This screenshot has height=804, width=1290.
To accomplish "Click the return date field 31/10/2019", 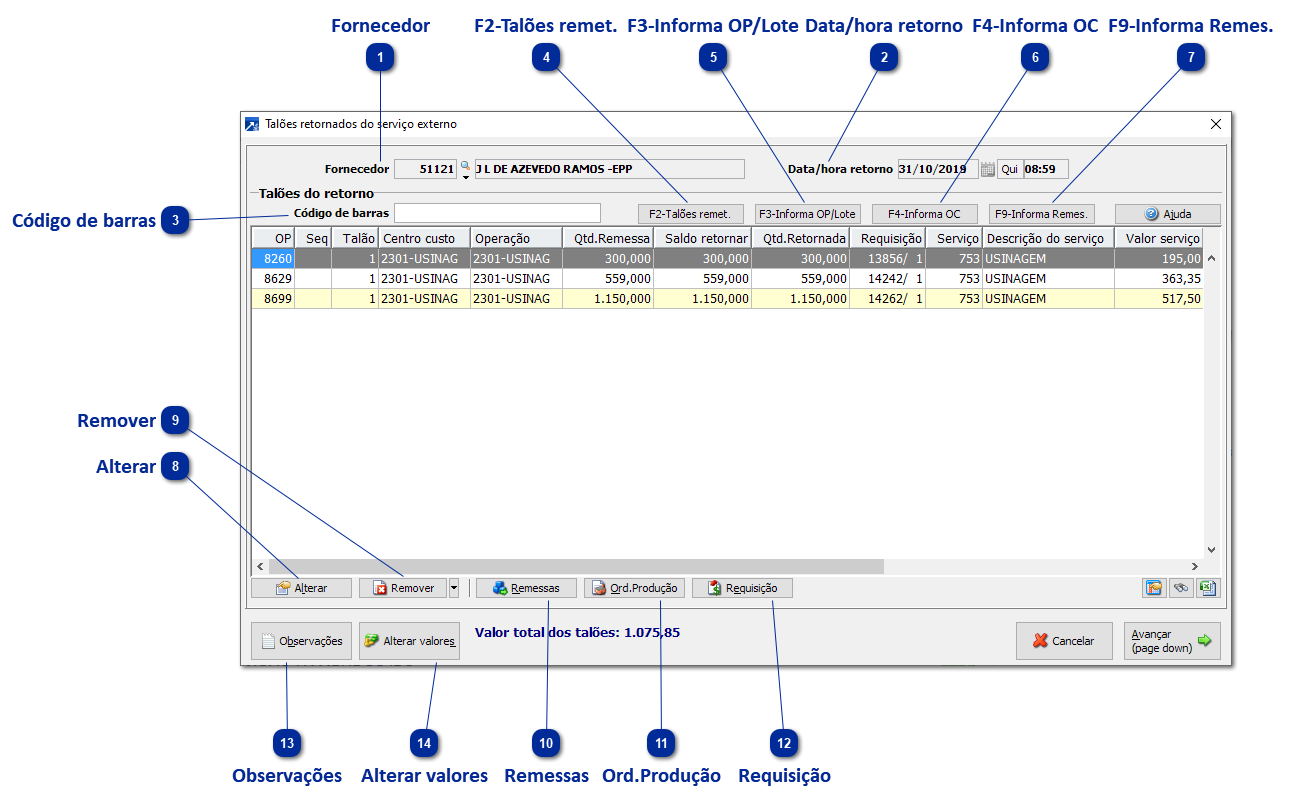I will (938, 169).
